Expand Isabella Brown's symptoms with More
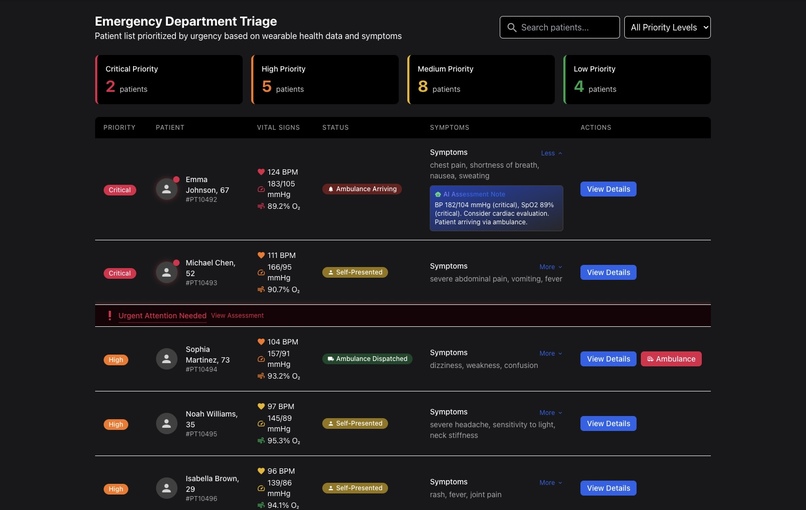The image size is (806, 510). click(551, 483)
